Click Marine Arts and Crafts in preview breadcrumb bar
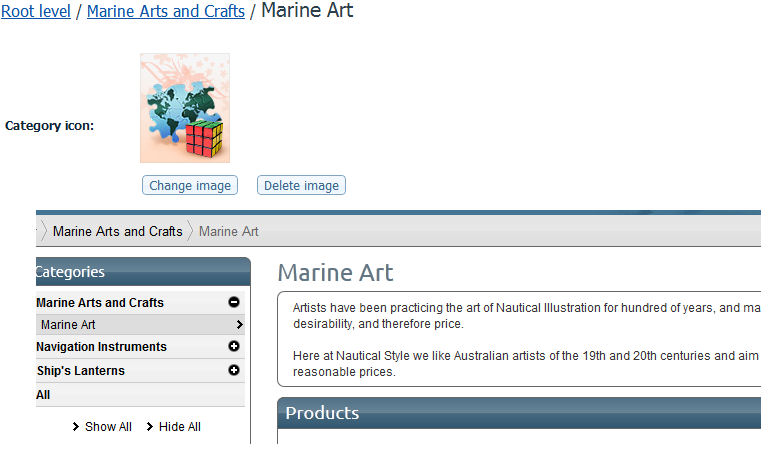The height and width of the screenshot is (454, 772). [117, 231]
